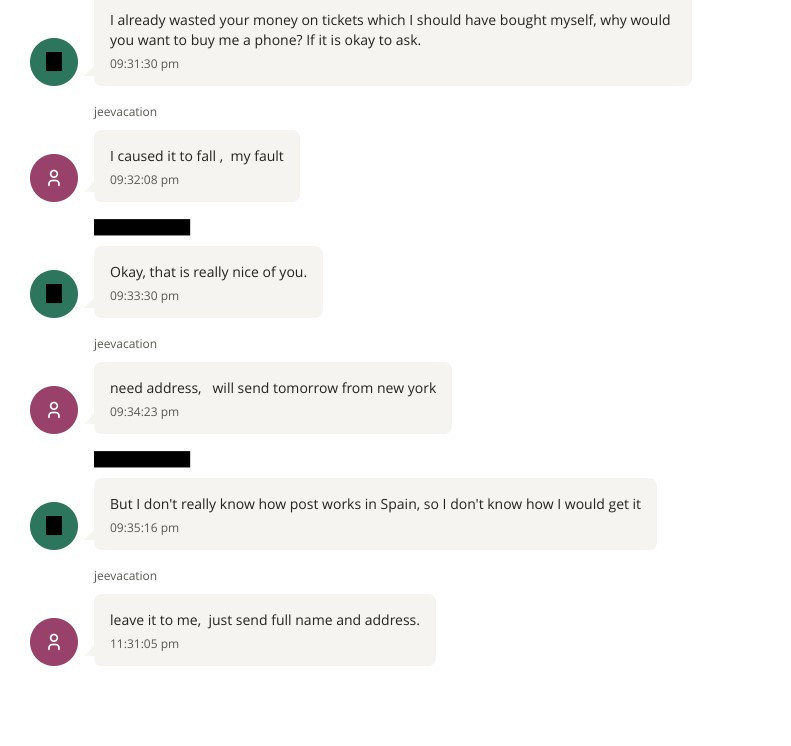Image resolution: width=791 pixels, height=746 pixels.
Task: Click the green avatar beside the wasted money message
Action: pos(54,62)
